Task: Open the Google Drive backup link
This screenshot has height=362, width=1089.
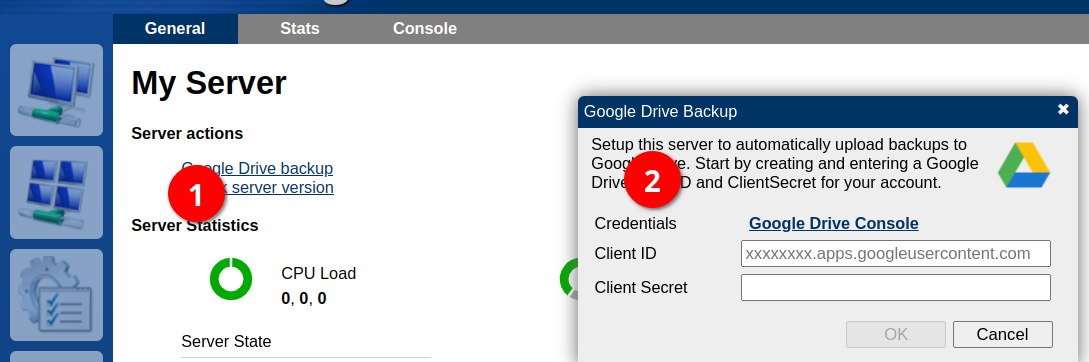Action: tap(257, 168)
